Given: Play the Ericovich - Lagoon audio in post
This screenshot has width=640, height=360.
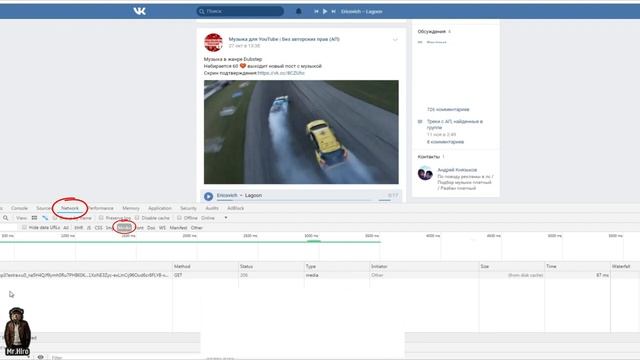Looking at the screenshot, I should [x=209, y=196].
